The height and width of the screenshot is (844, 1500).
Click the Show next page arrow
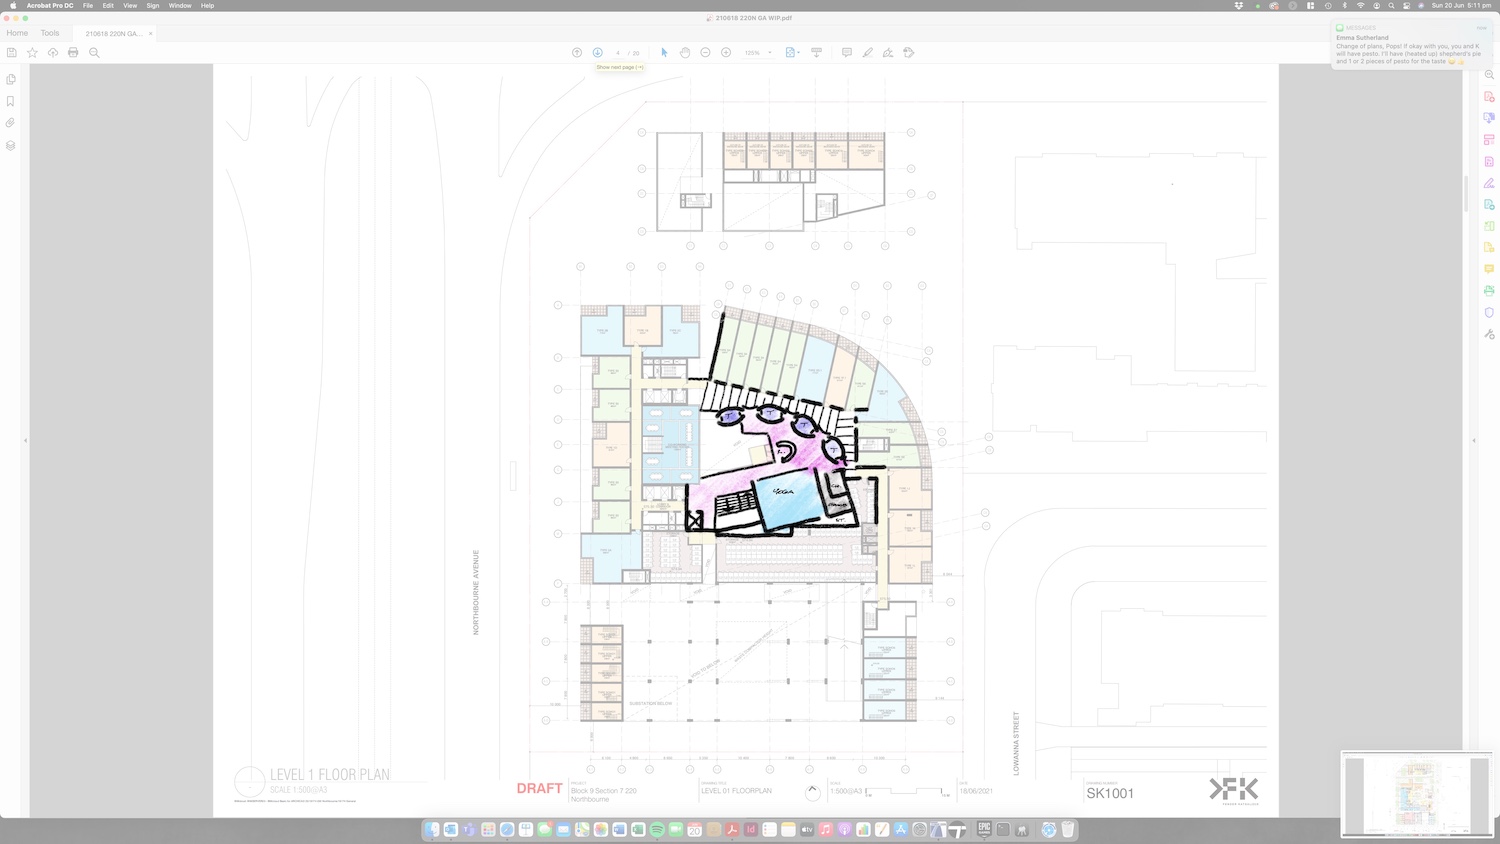597,53
